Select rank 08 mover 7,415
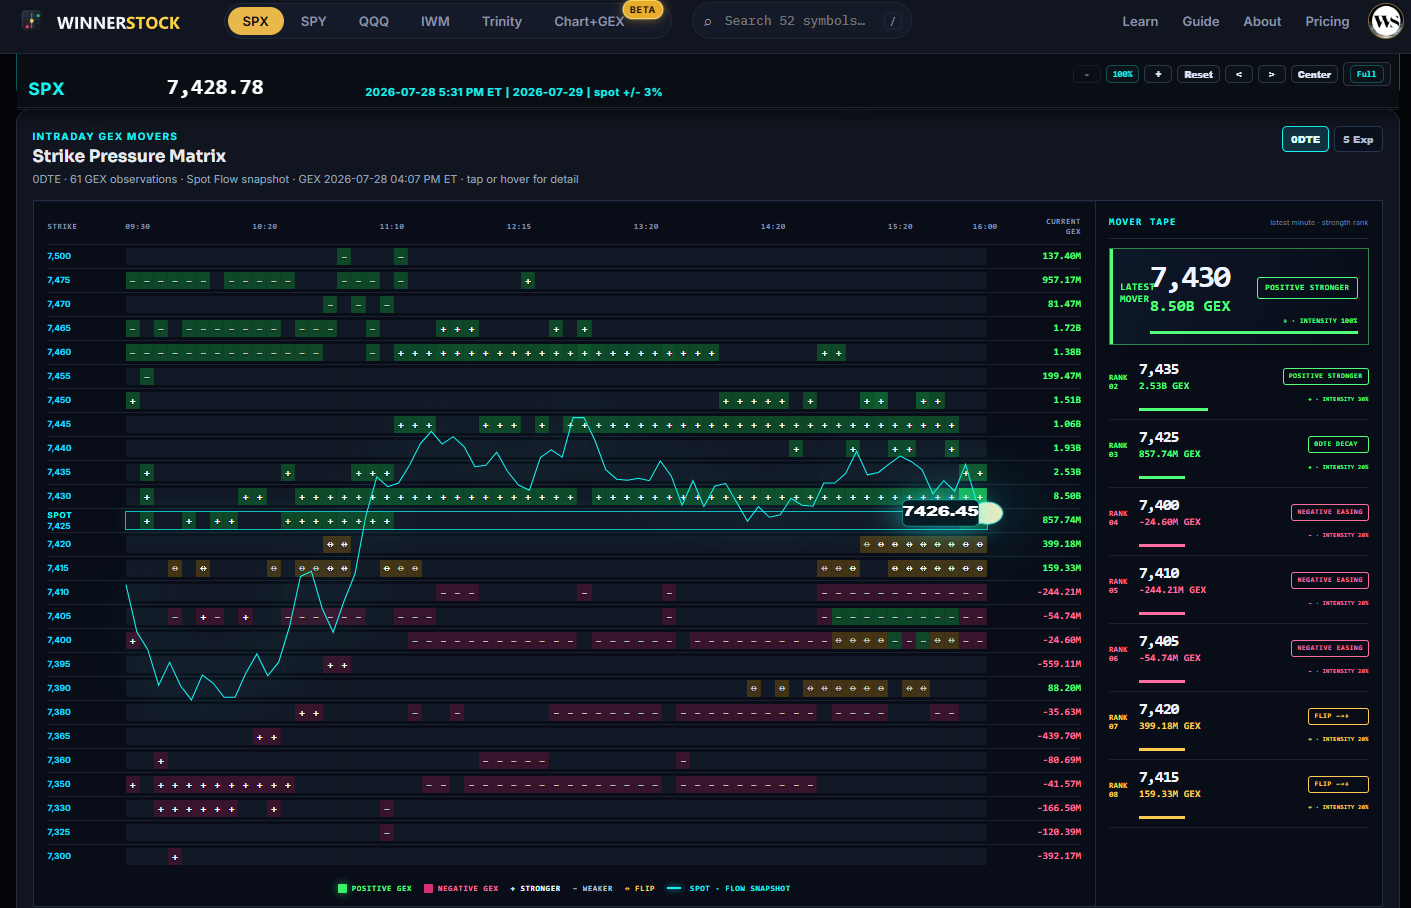 coord(1239,794)
